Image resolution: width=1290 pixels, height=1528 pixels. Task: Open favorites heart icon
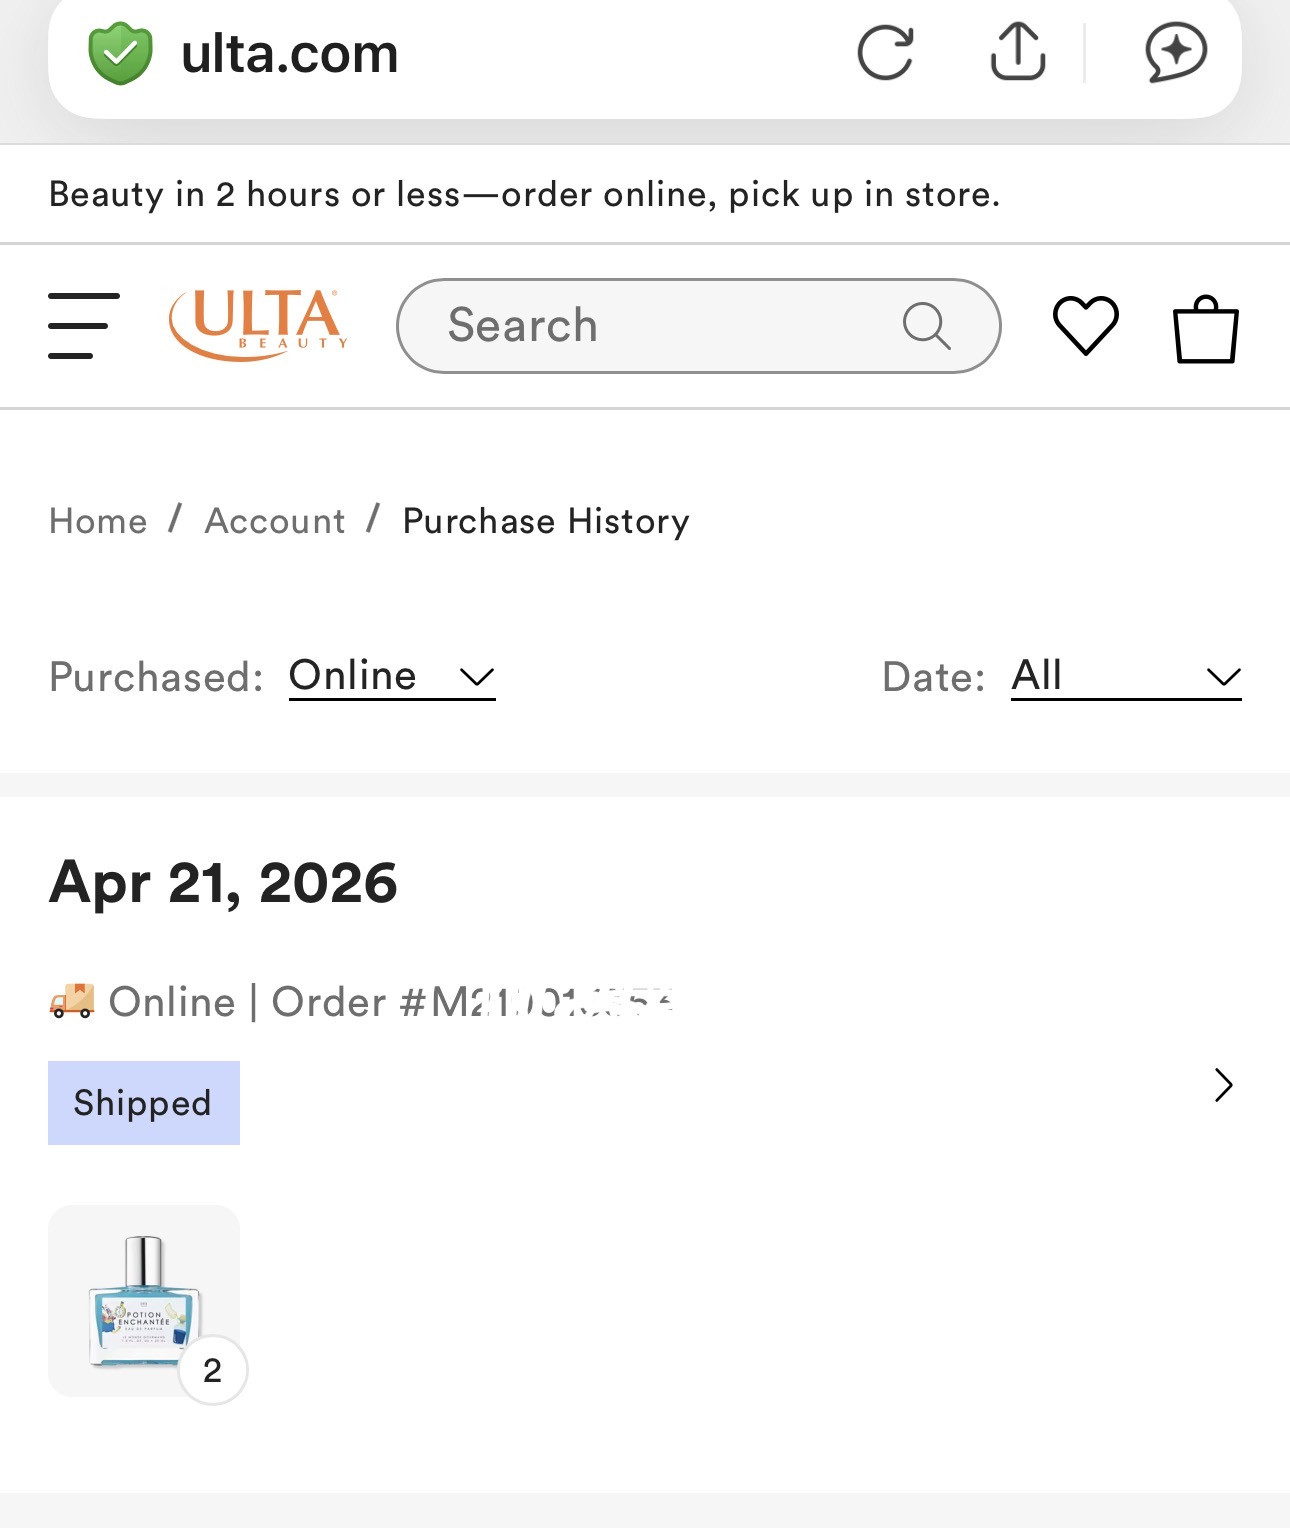coord(1085,326)
